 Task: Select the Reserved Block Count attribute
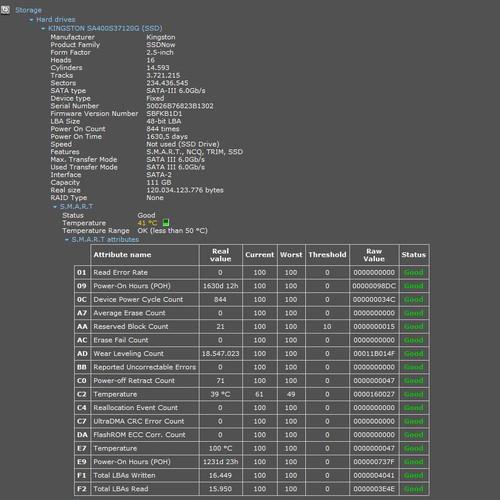131,327
